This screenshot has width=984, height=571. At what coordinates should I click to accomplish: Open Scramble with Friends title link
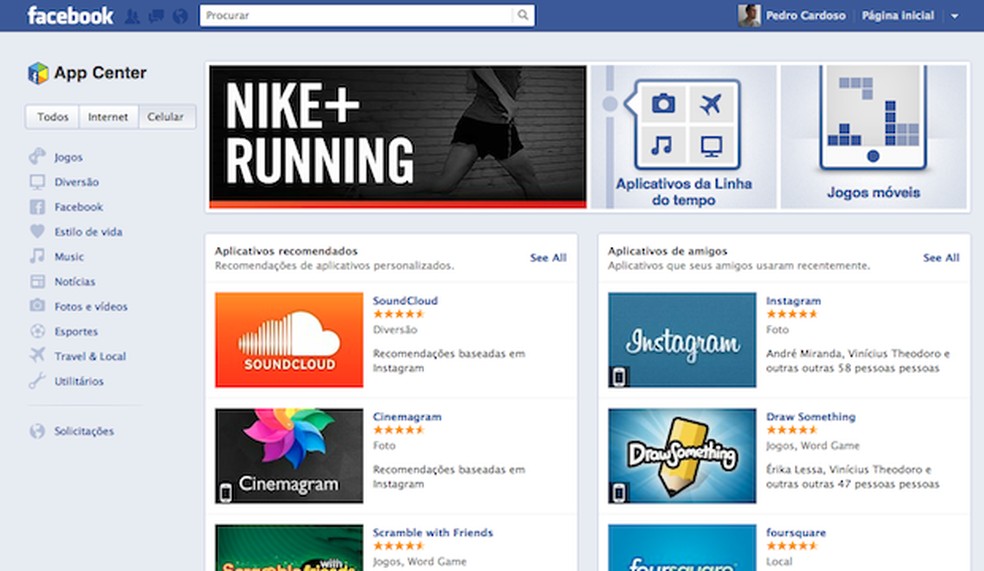[433, 533]
